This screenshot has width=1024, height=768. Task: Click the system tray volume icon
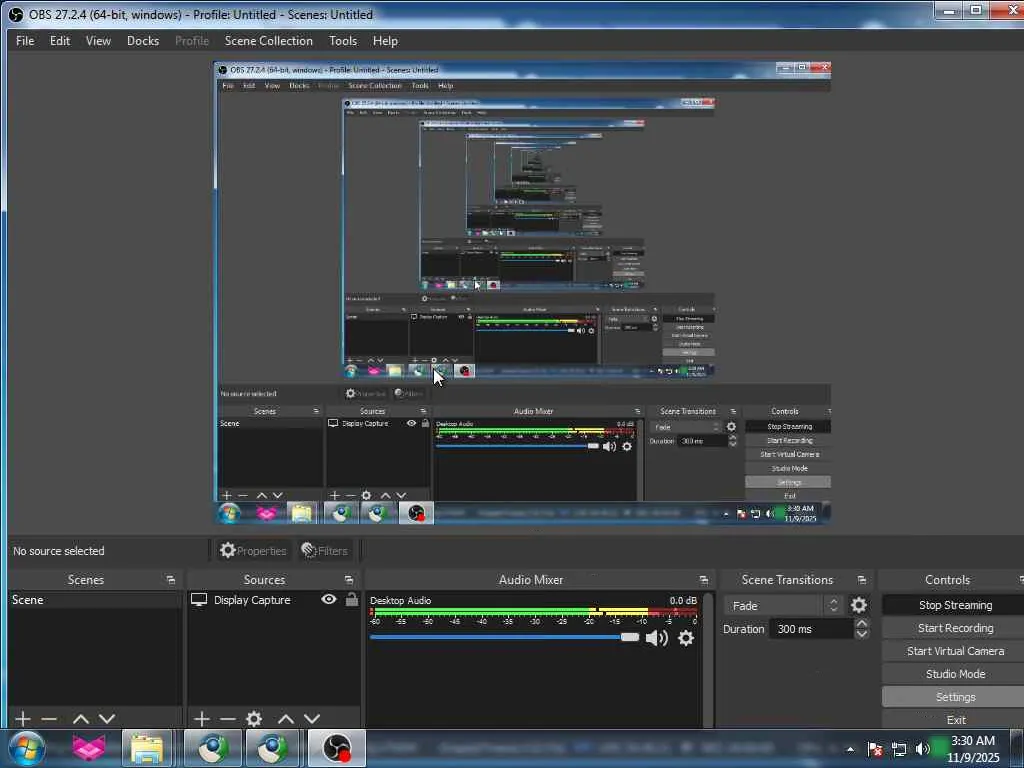[x=922, y=749]
